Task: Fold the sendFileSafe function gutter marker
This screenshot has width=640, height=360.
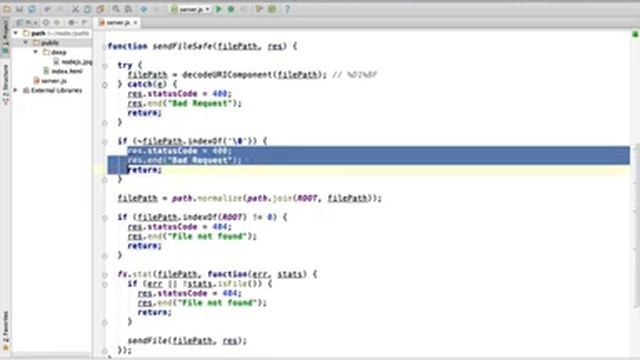Action: [104, 47]
